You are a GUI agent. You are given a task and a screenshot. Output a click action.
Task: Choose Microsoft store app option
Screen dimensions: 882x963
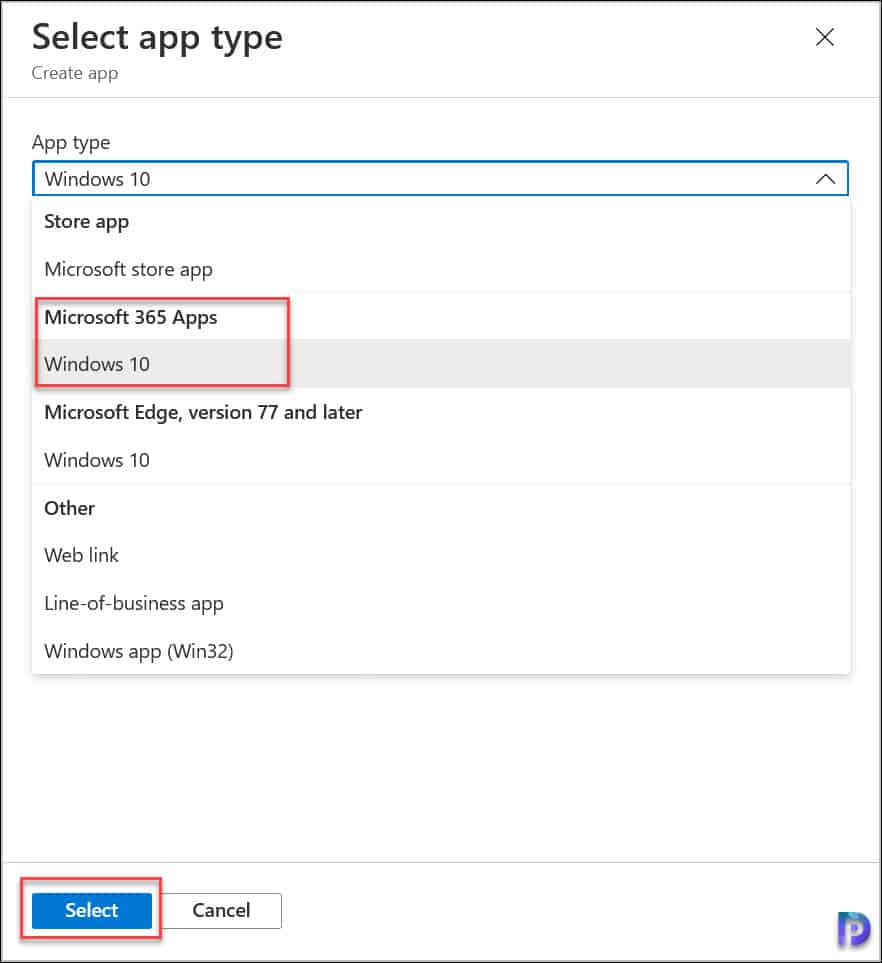click(441, 269)
